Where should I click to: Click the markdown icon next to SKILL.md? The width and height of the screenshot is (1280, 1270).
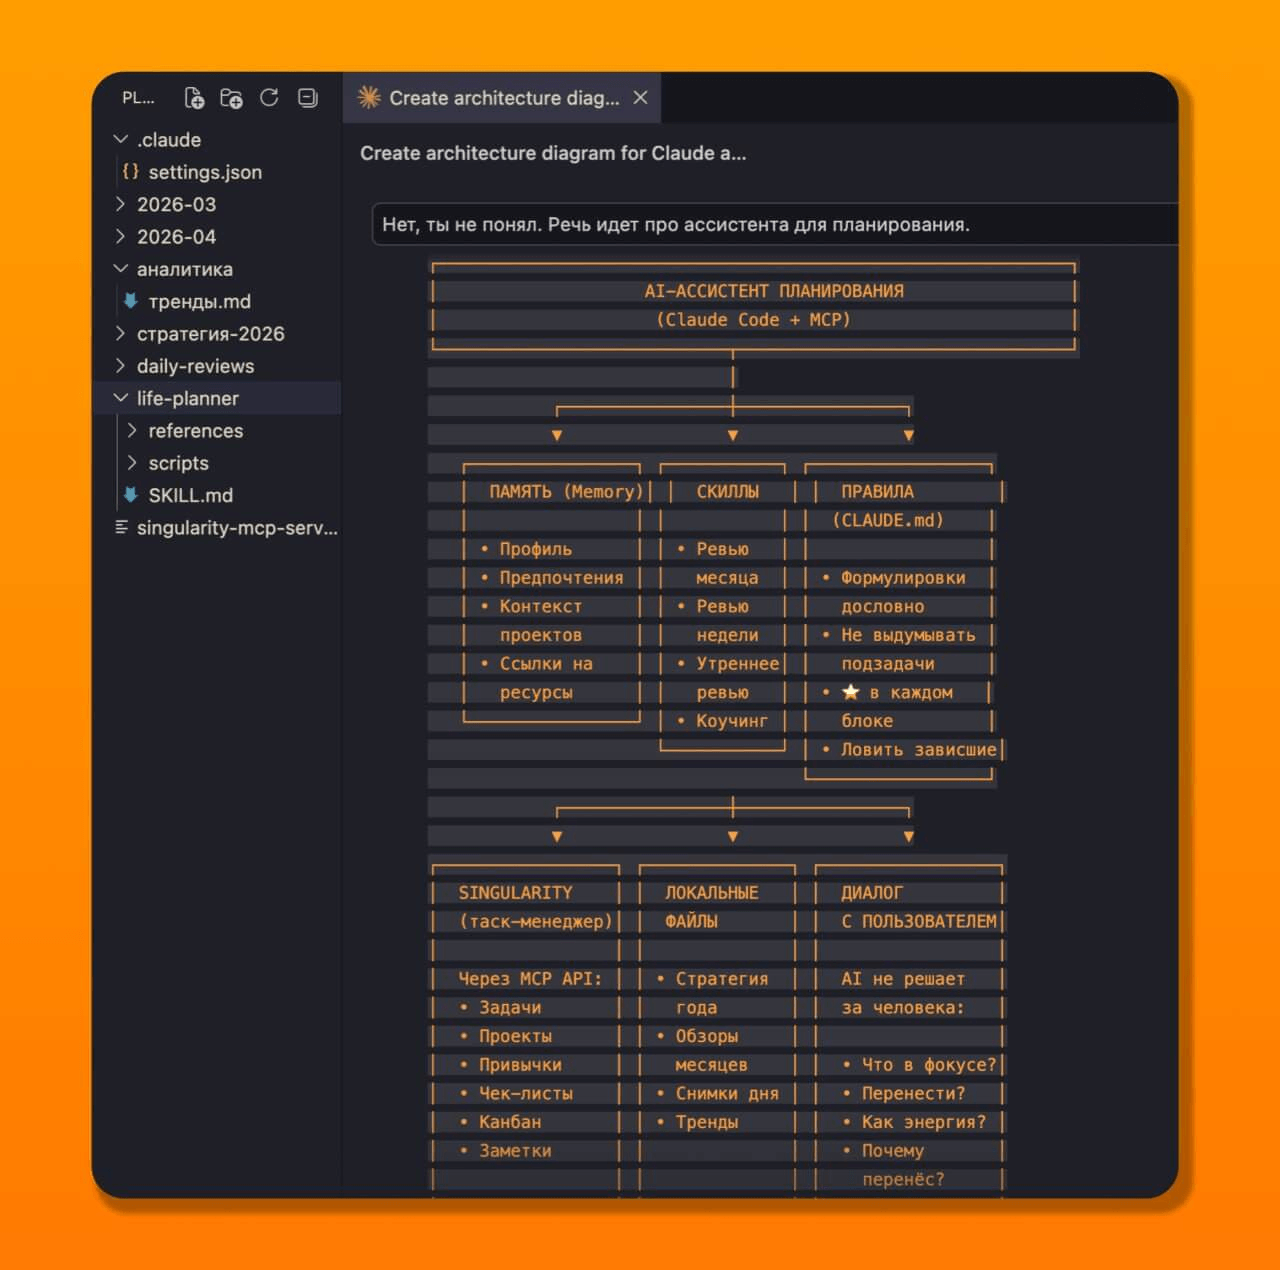click(131, 495)
